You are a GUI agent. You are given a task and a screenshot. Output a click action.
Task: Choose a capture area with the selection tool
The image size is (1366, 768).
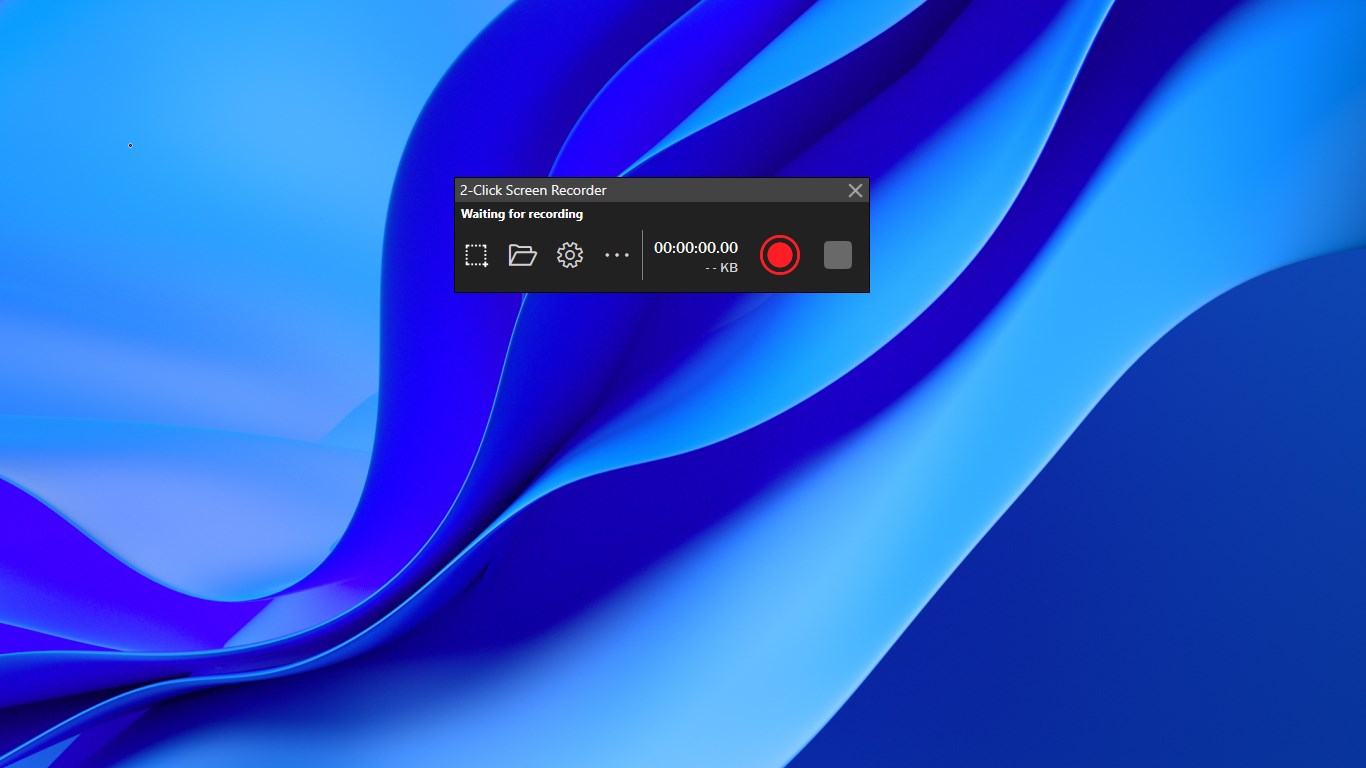[x=476, y=255]
